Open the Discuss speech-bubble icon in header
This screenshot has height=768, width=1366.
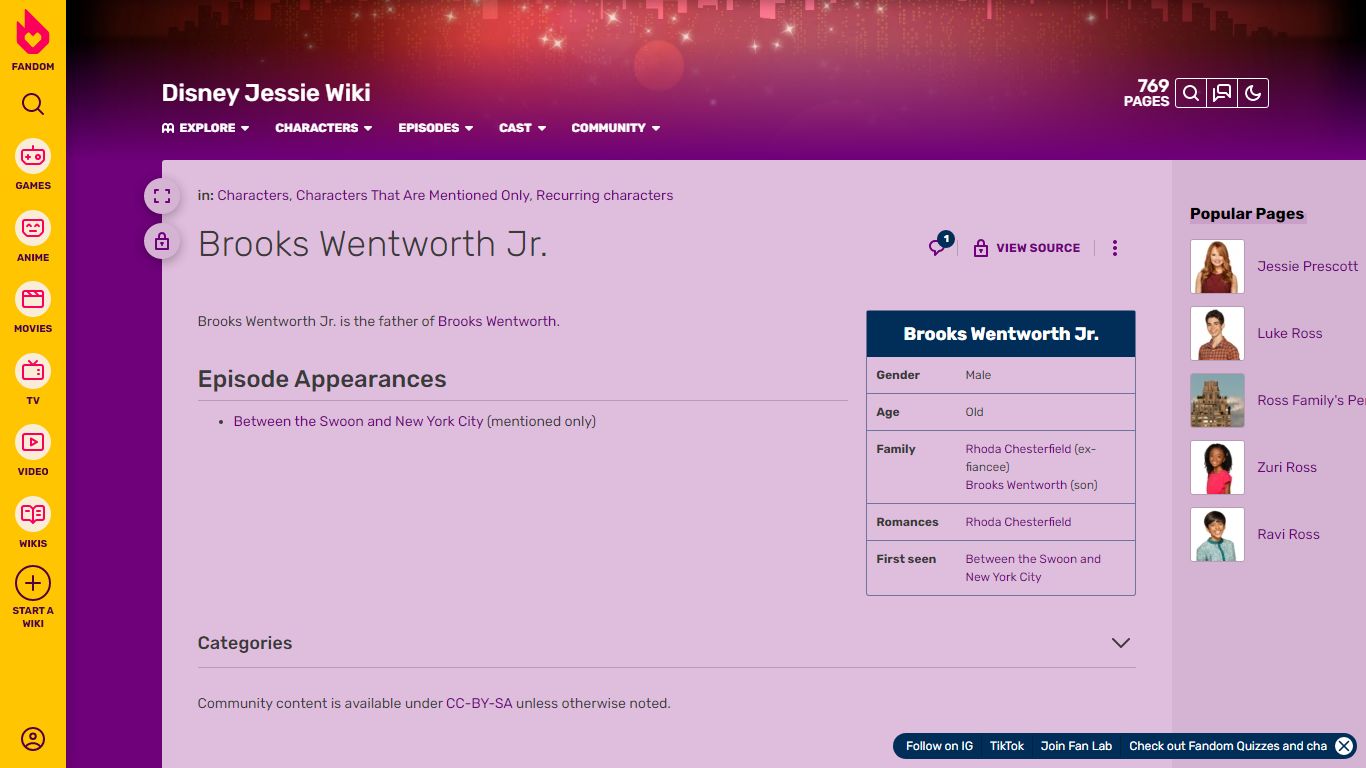1222,93
